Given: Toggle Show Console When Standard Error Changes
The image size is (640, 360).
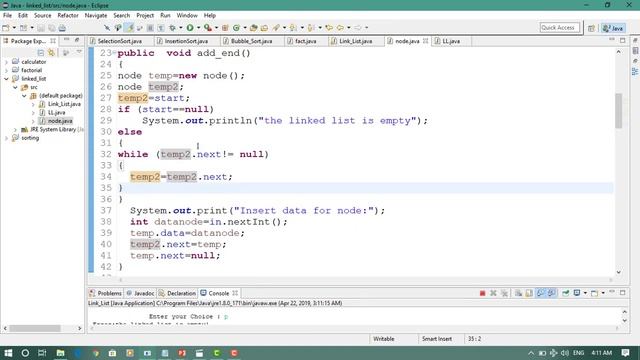Looking at the screenshot, I should pyautogui.click(x=551, y=293).
